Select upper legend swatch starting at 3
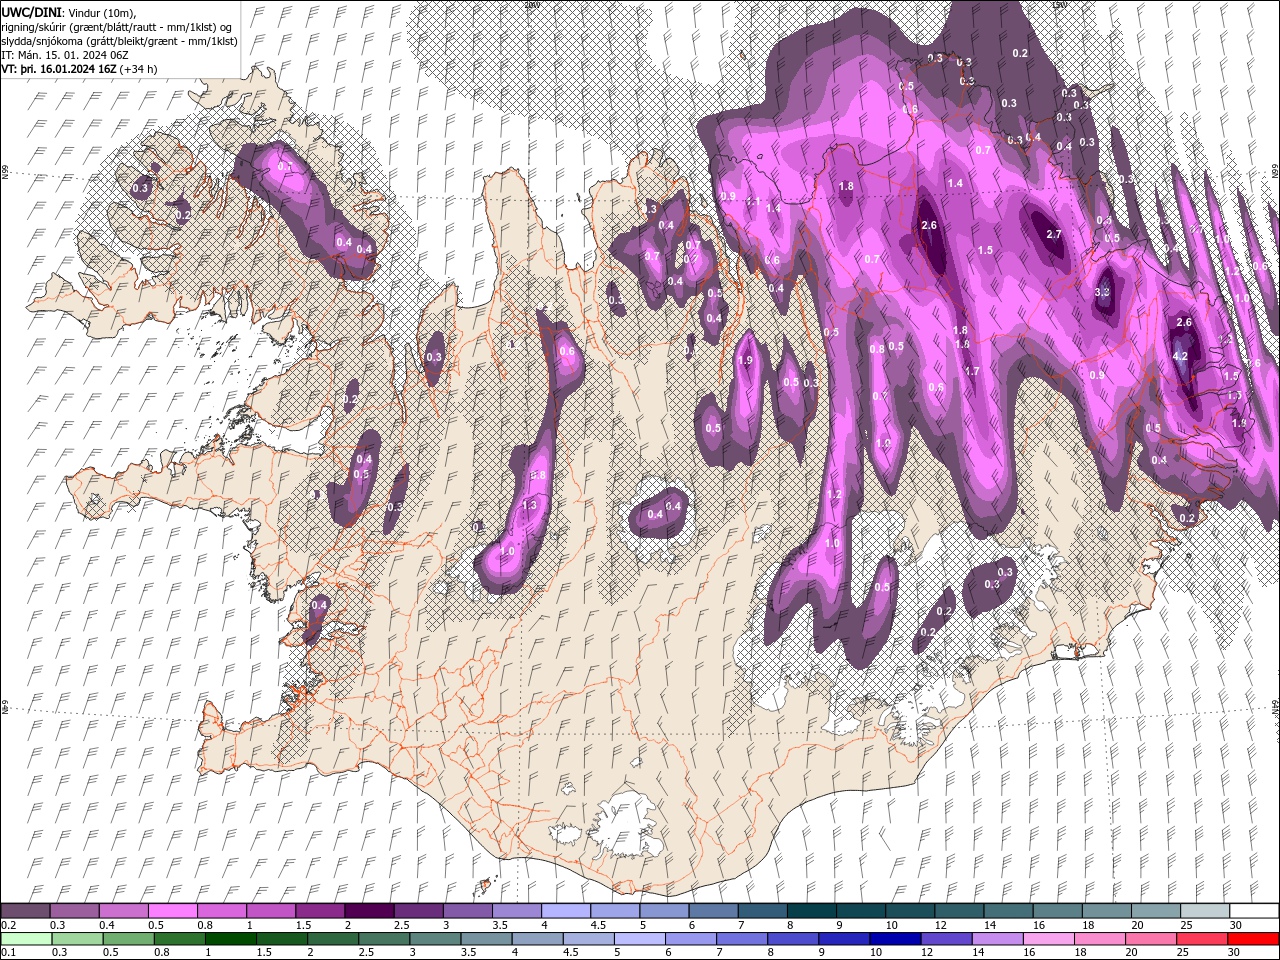The height and width of the screenshot is (960, 1280). (466, 911)
